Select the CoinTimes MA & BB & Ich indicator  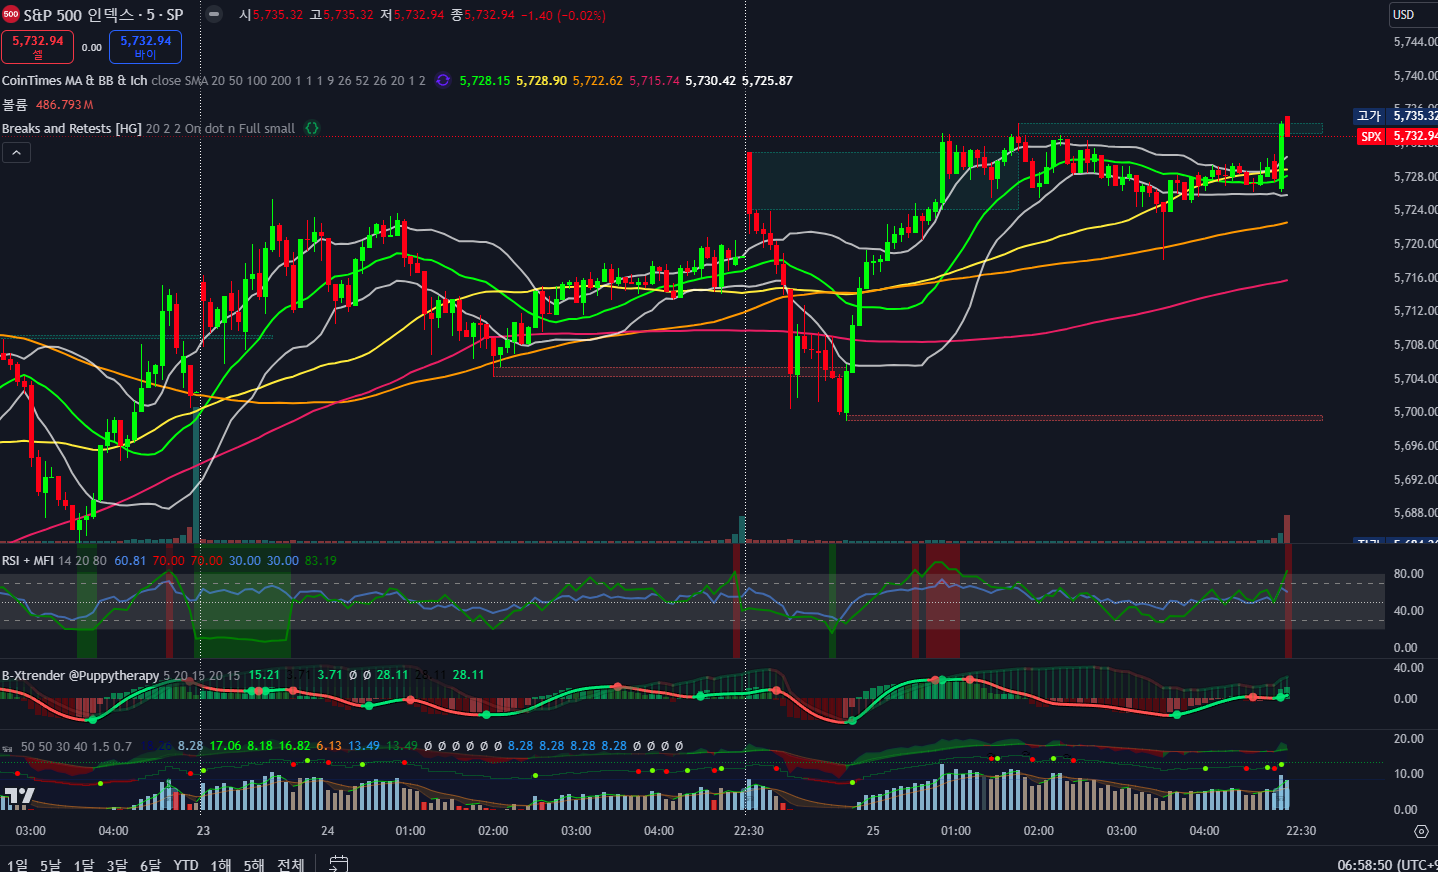pyautogui.click(x=74, y=81)
